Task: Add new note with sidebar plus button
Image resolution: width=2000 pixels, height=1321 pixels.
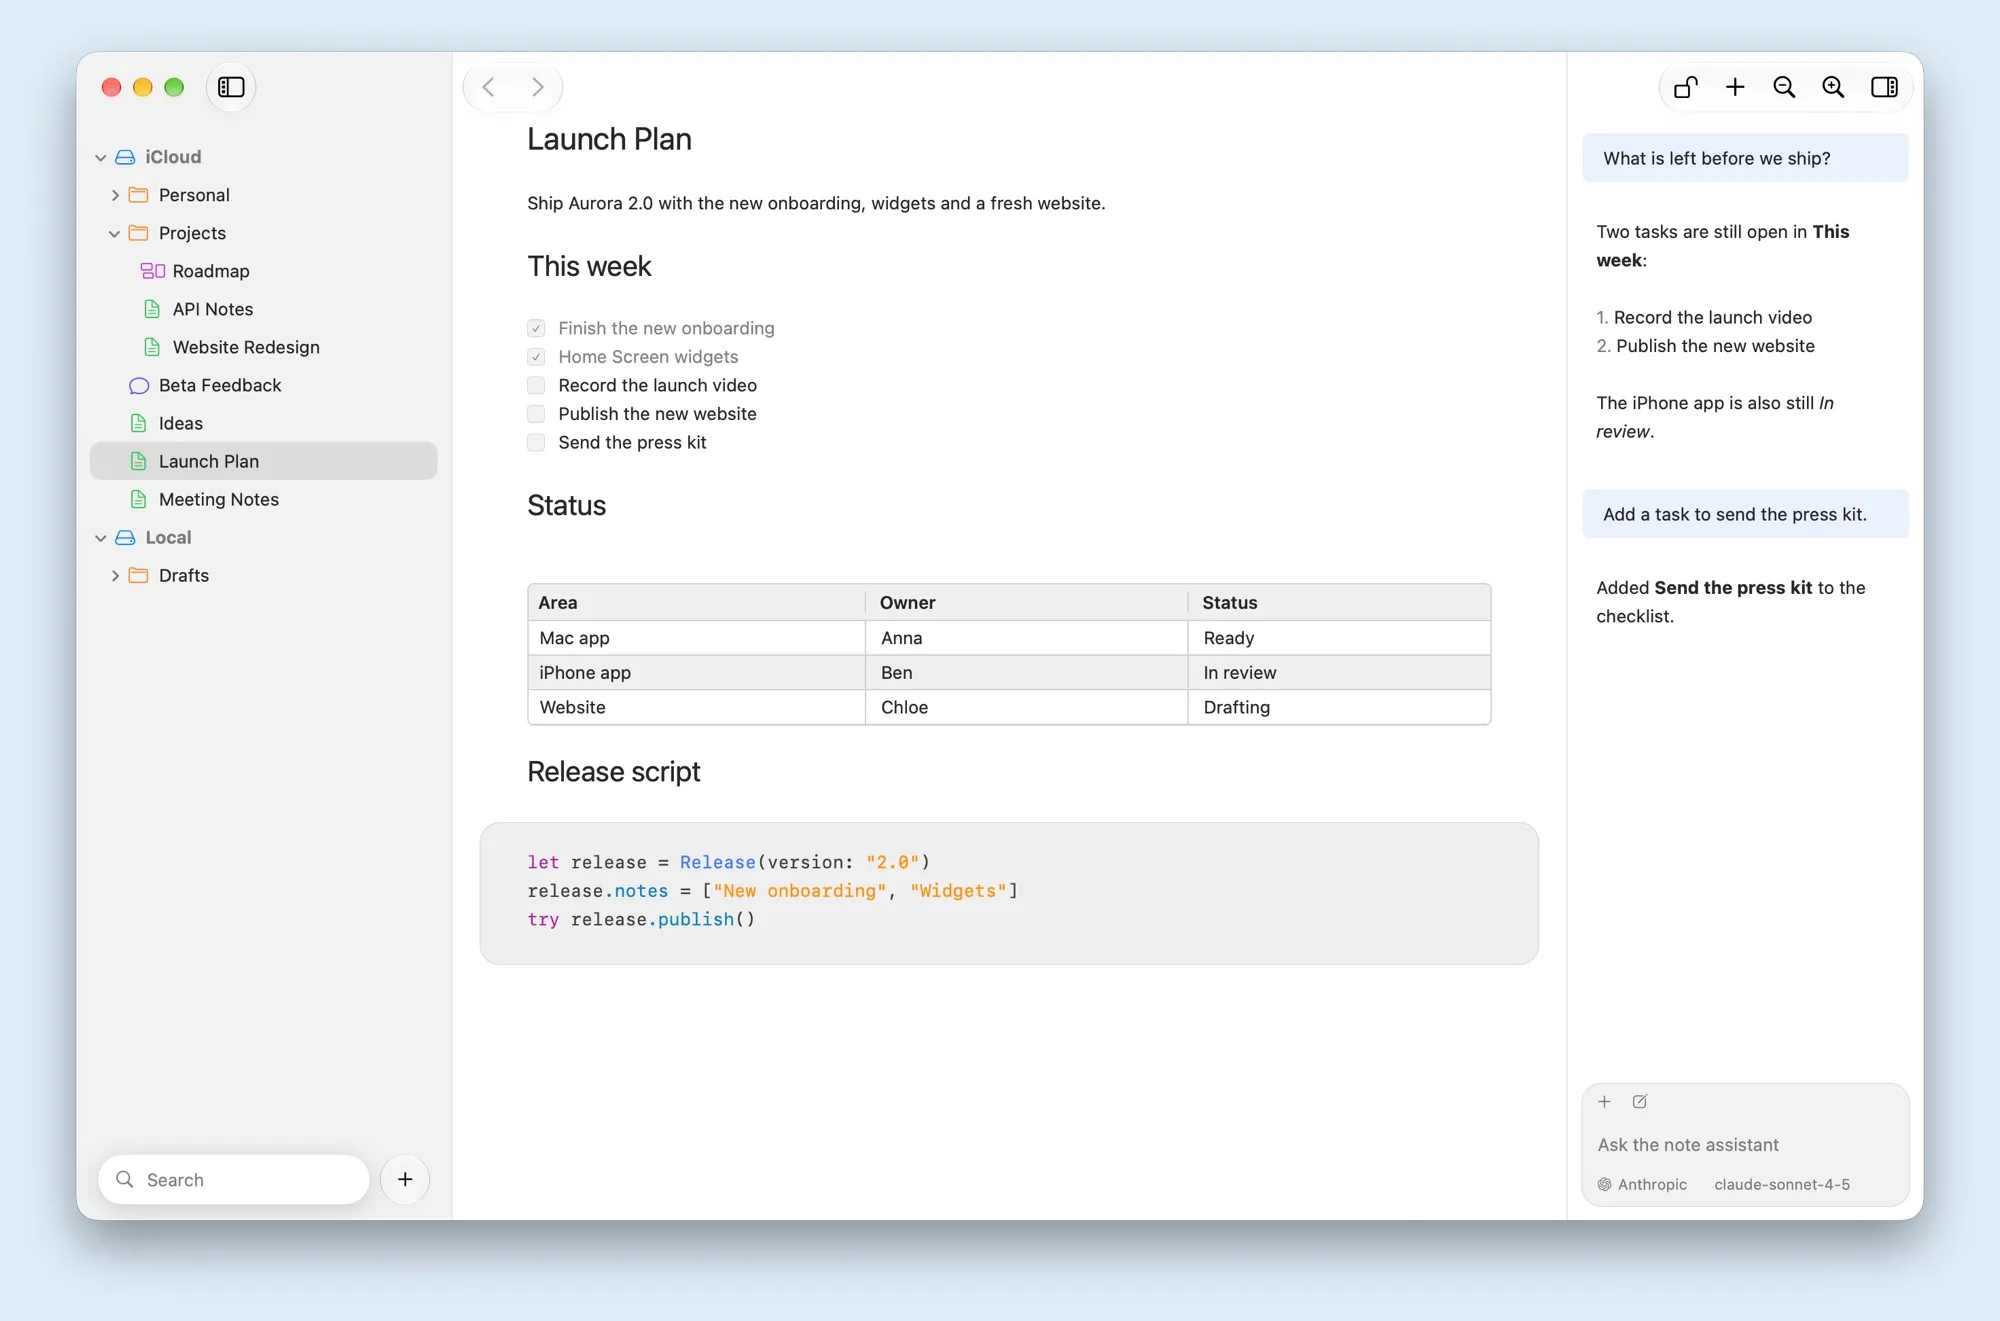Action: tap(405, 1179)
